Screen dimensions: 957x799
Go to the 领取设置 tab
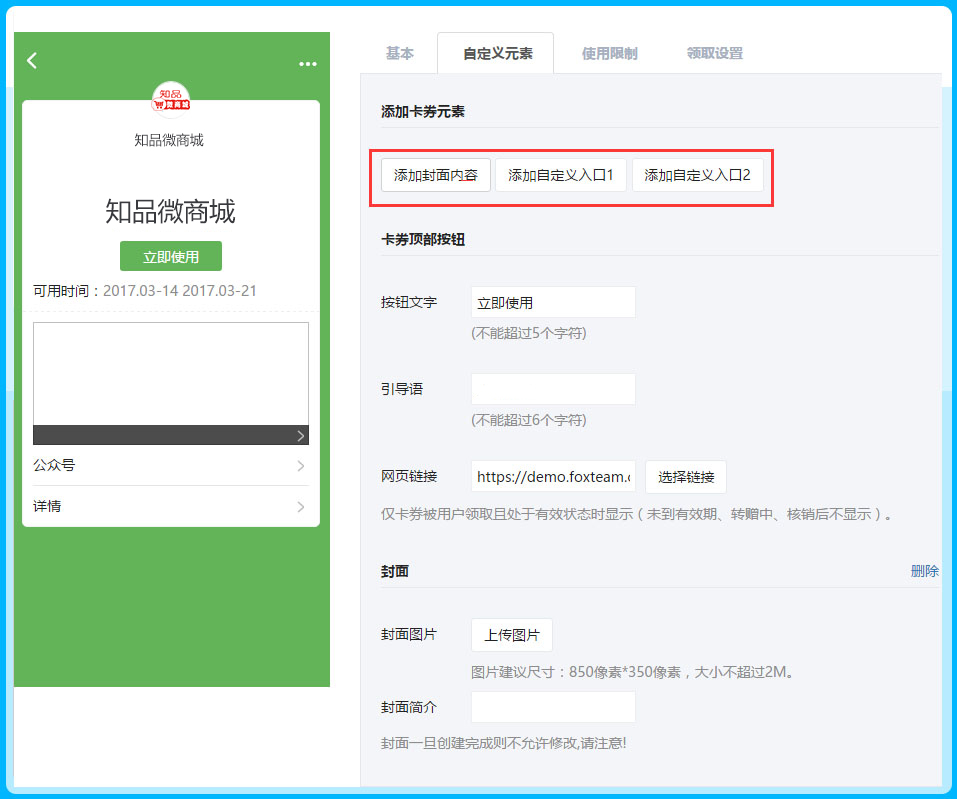[714, 54]
